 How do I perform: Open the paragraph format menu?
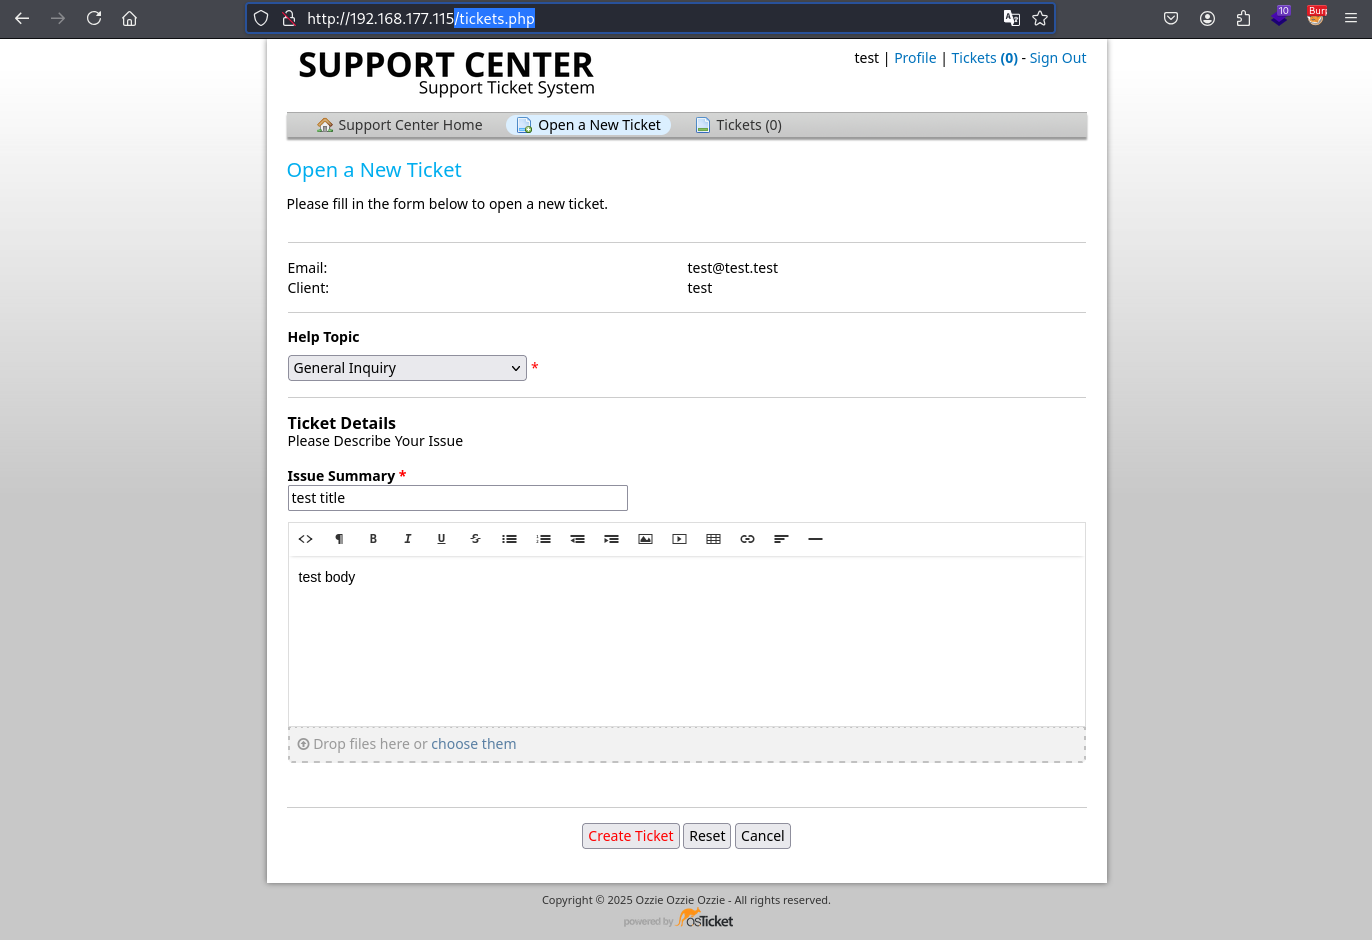[339, 539]
